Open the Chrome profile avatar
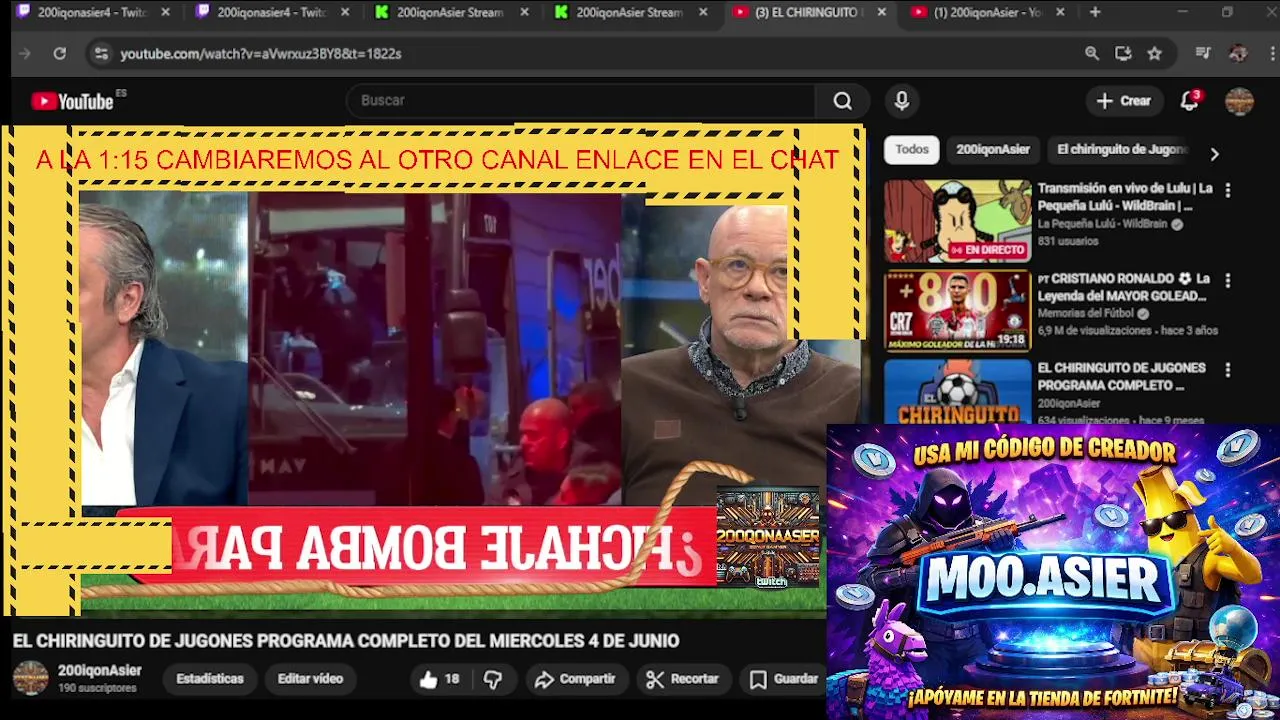The image size is (1280, 720). click(1238, 54)
